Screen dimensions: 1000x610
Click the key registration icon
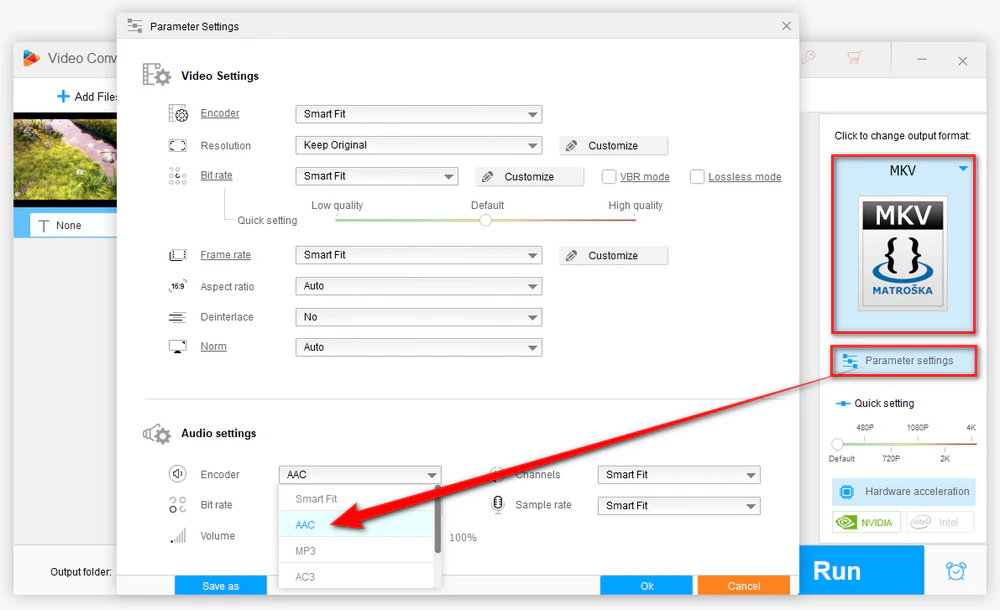(809, 57)
